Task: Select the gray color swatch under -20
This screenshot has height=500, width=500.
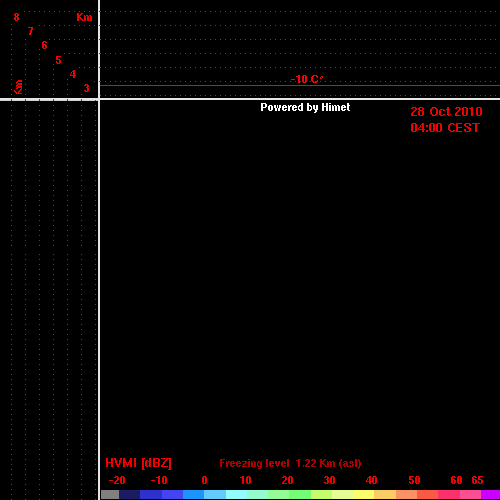Action: [x=110, y=494]
